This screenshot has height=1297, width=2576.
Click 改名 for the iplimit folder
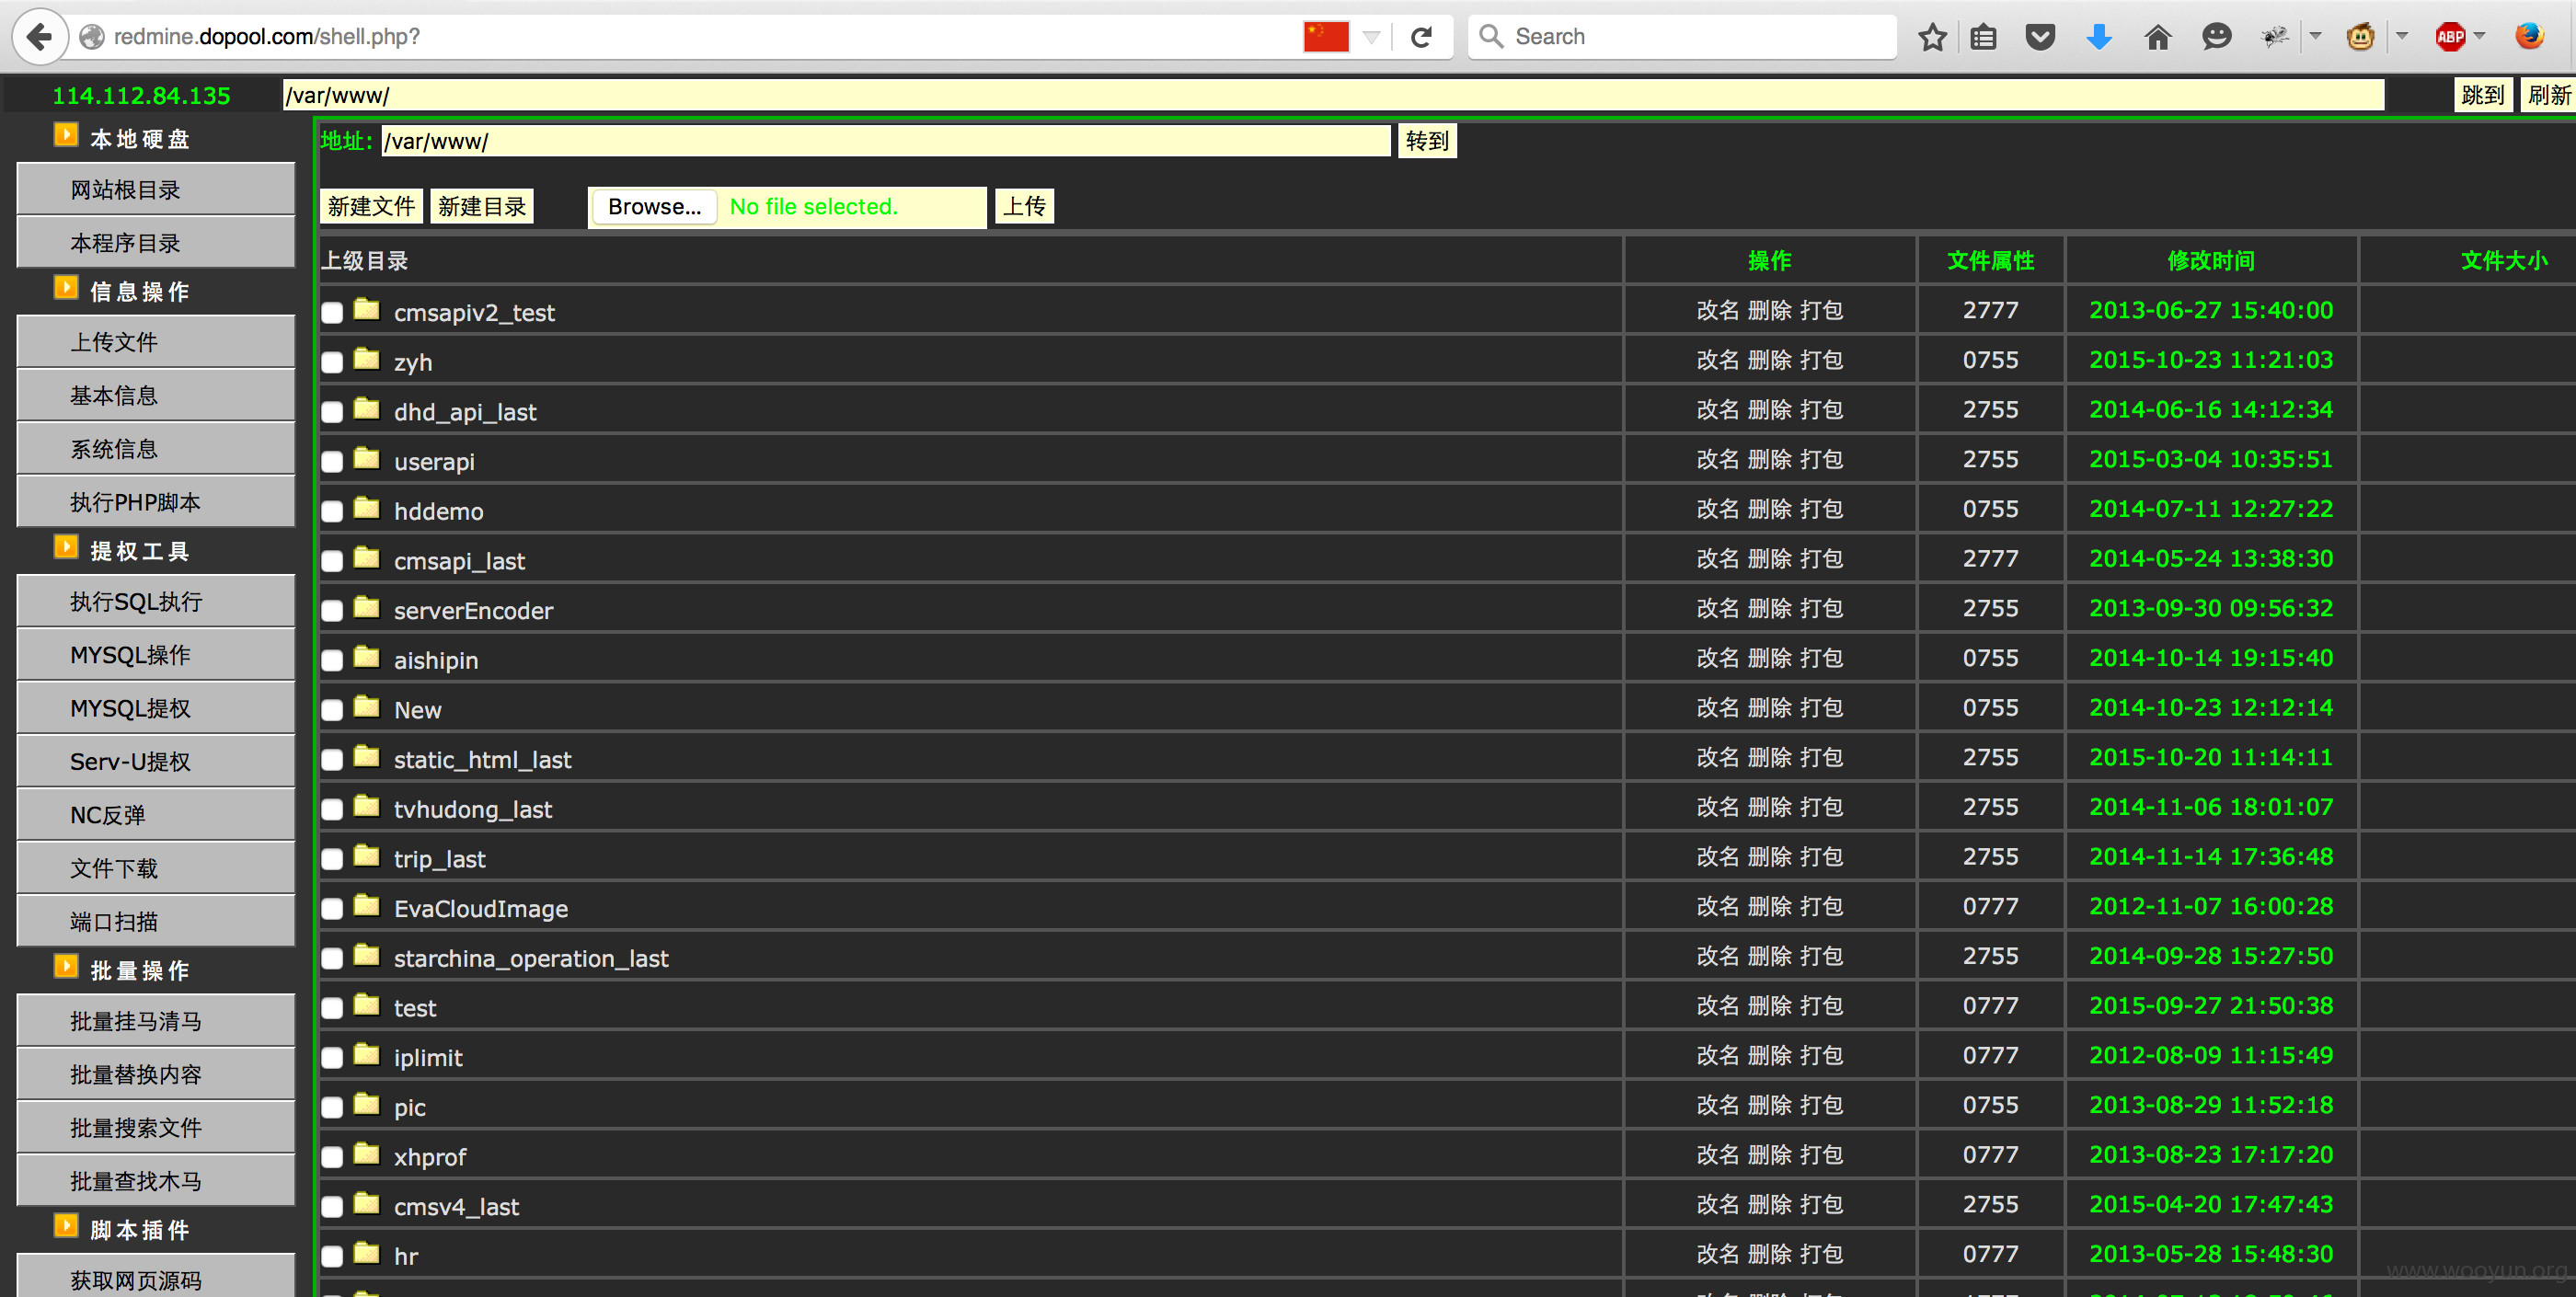pyautogui.click(x=1717, y=1055)
